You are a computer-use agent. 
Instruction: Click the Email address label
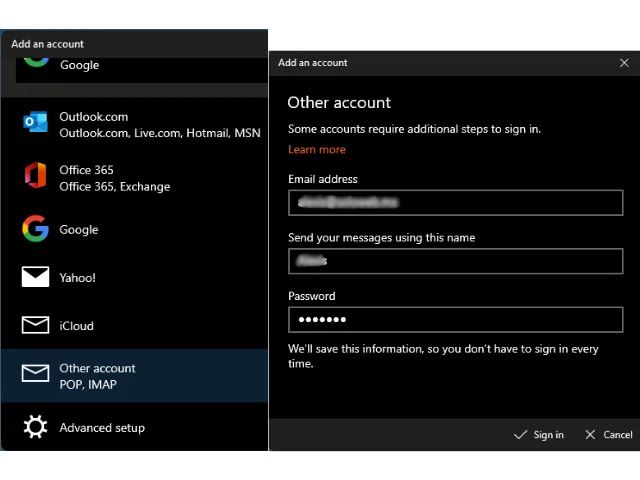[322, 179]
